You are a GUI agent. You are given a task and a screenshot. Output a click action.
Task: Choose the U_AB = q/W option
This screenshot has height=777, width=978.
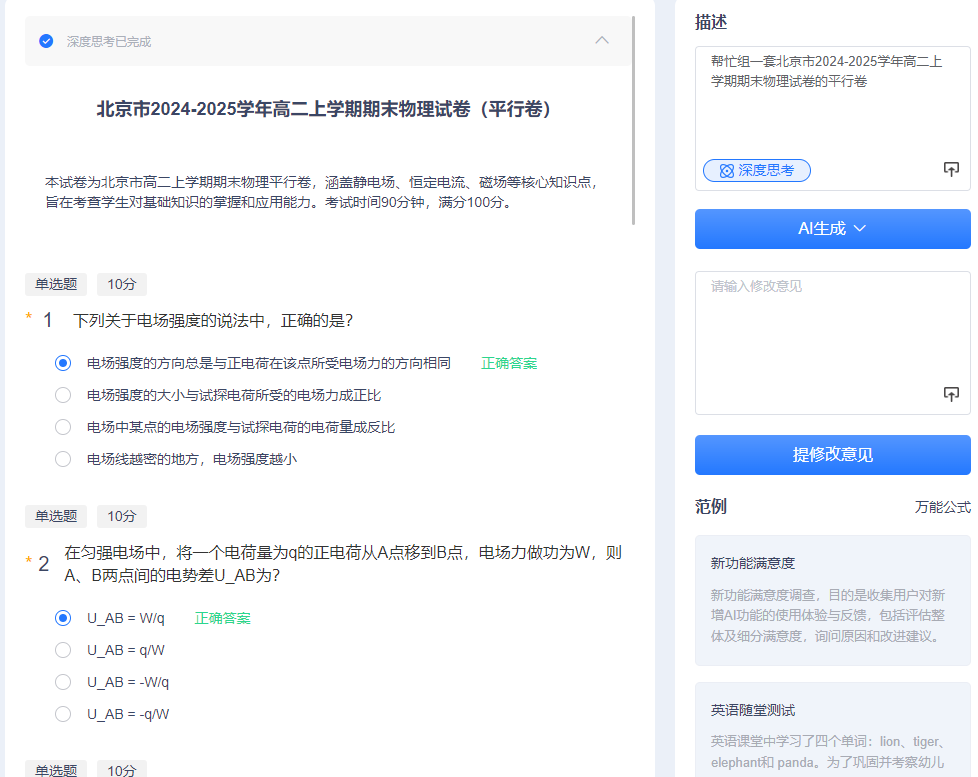(x=63, y=650)
